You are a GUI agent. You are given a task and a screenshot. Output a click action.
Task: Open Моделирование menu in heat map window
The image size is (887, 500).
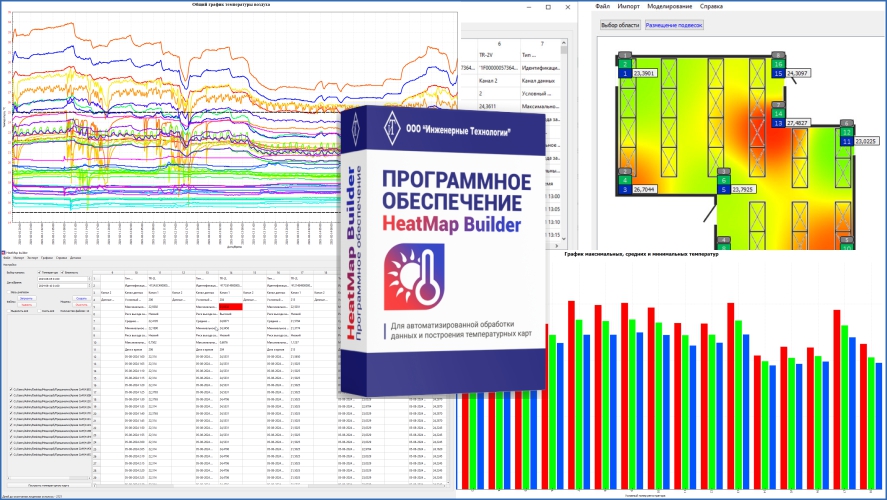[x=669, y=6]
